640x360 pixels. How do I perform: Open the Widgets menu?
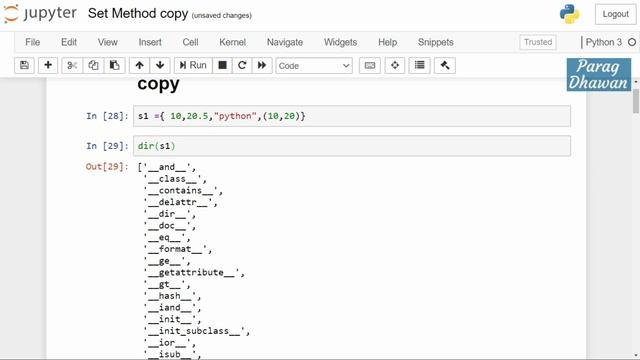tap(340, 42)
